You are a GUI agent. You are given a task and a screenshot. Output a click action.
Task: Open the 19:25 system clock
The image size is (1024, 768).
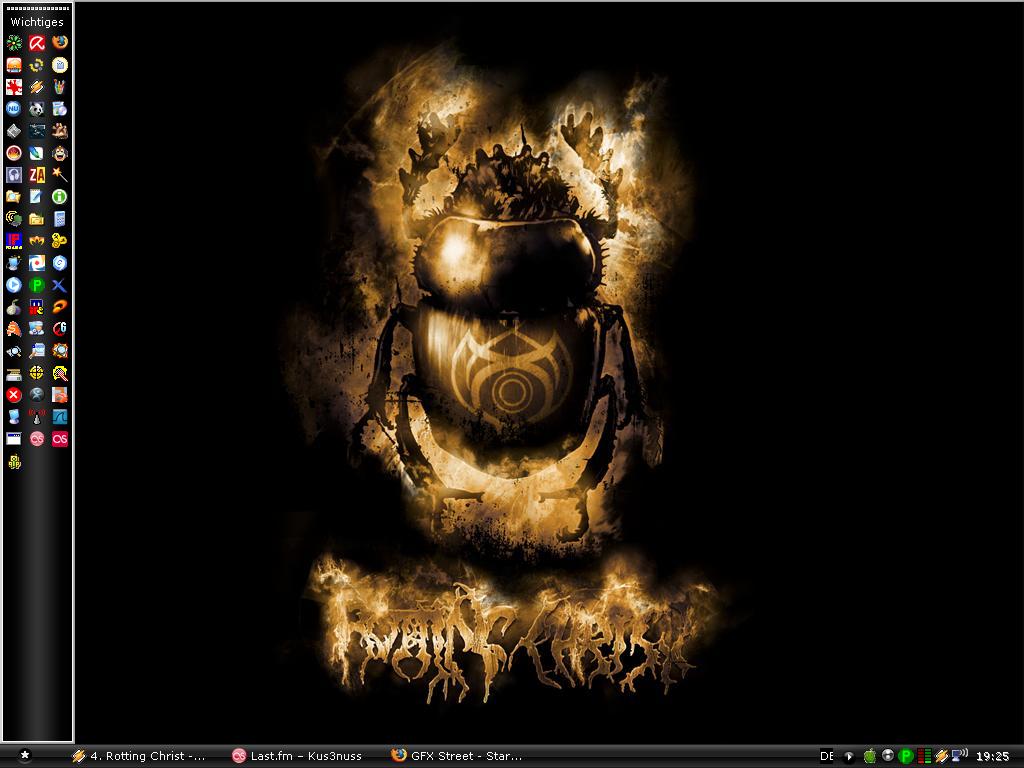point(993,756)
